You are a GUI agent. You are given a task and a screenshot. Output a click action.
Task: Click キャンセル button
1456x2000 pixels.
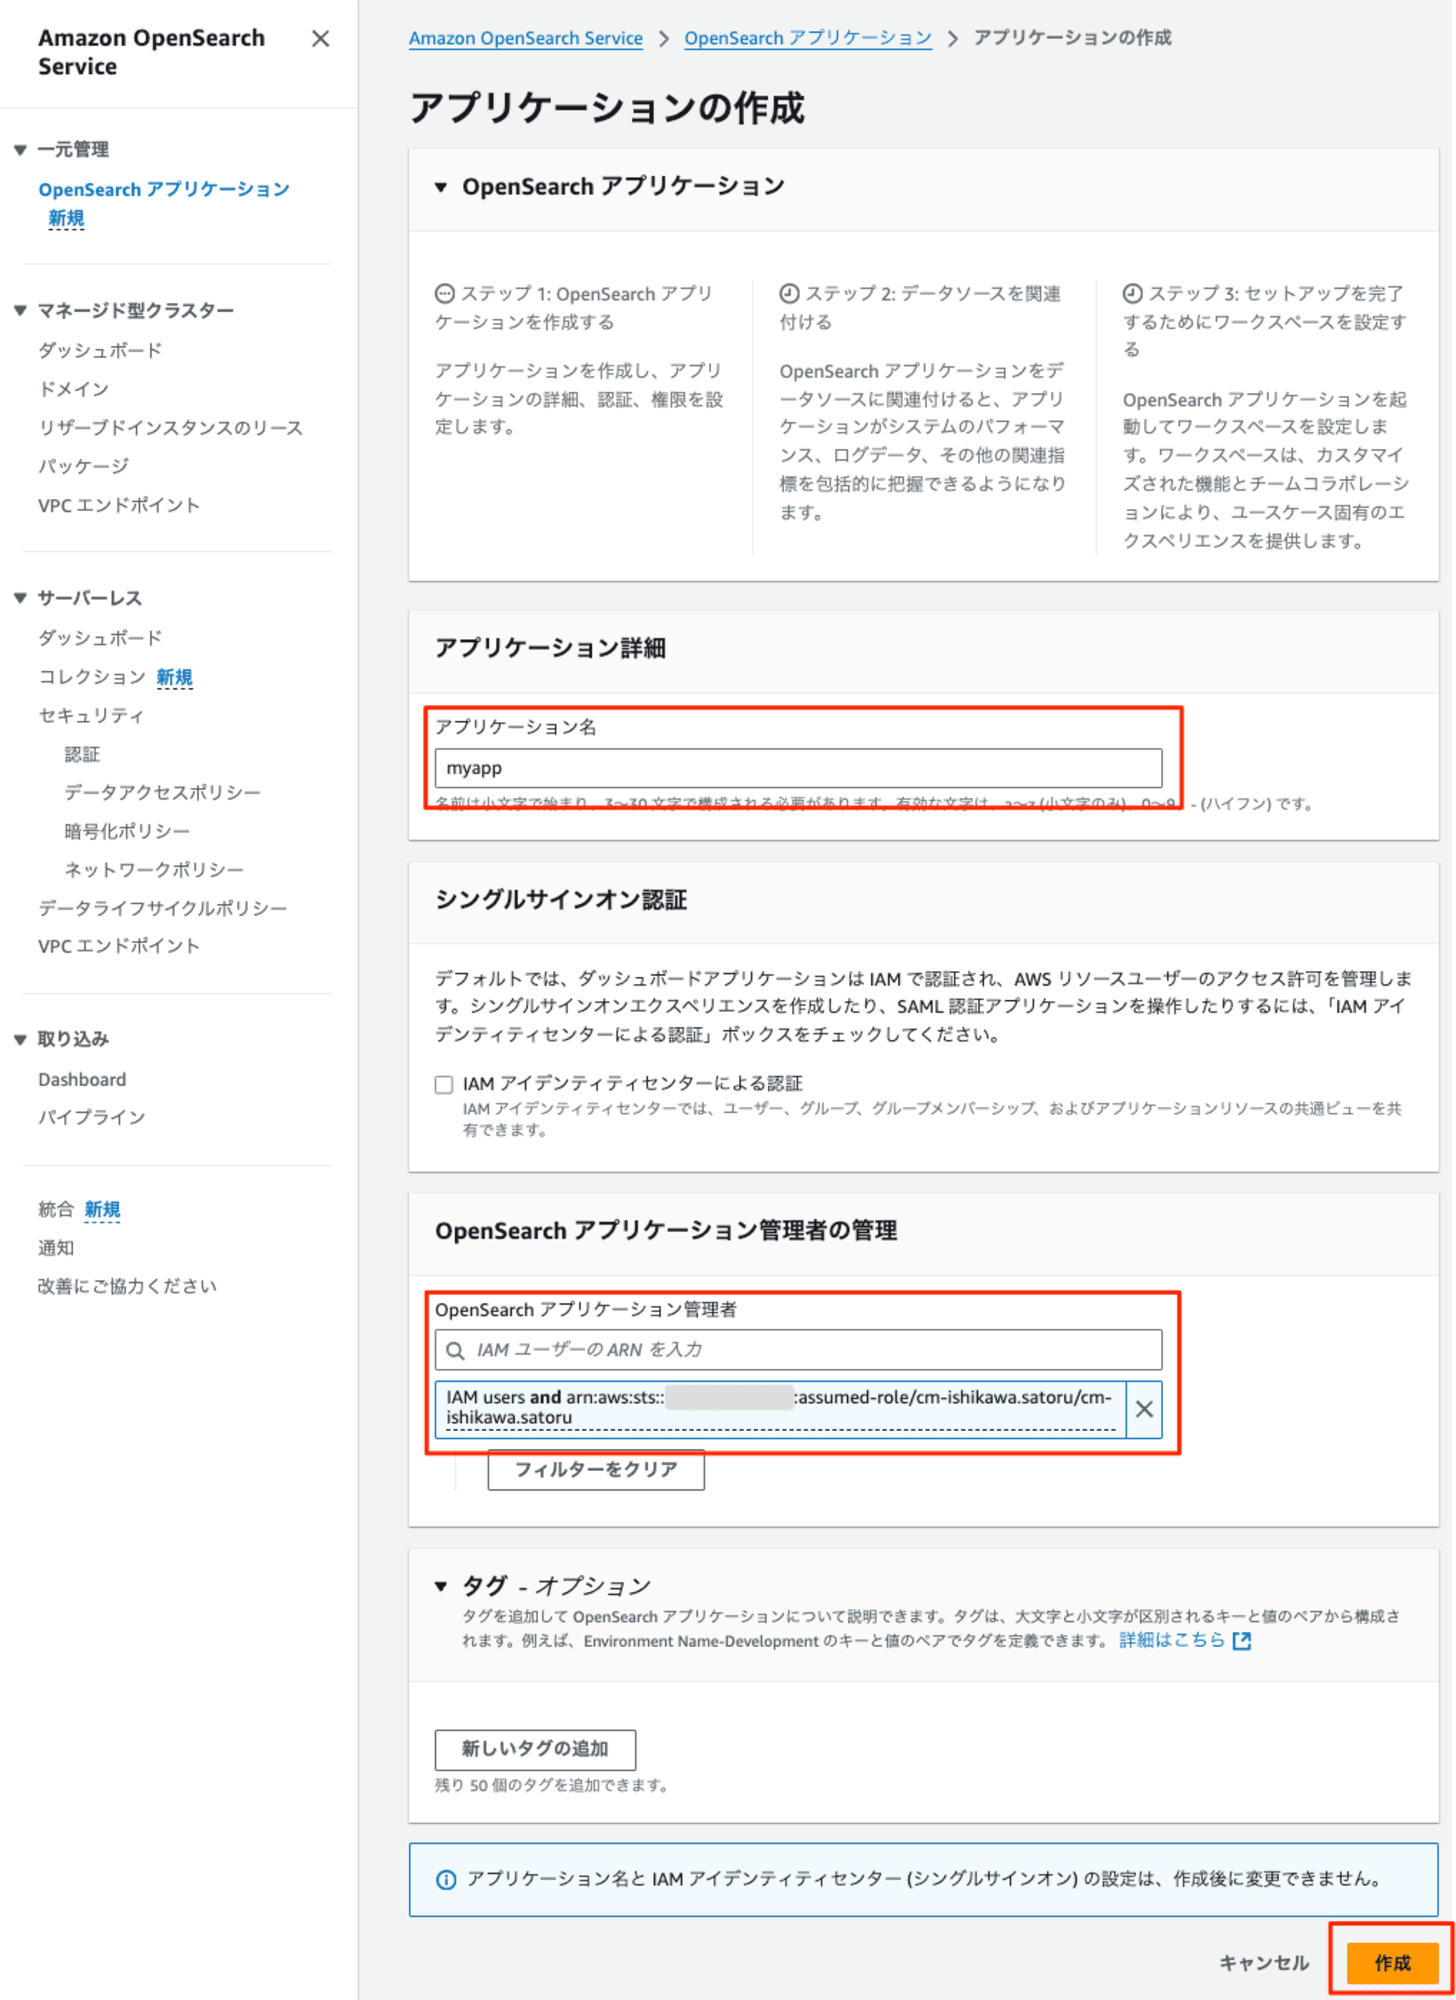(x=1264, y=1963)
